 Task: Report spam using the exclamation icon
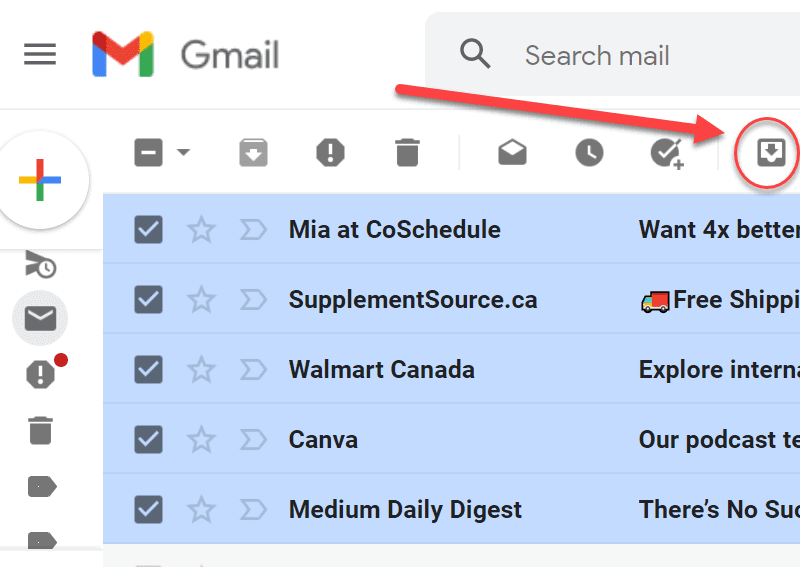330,153
